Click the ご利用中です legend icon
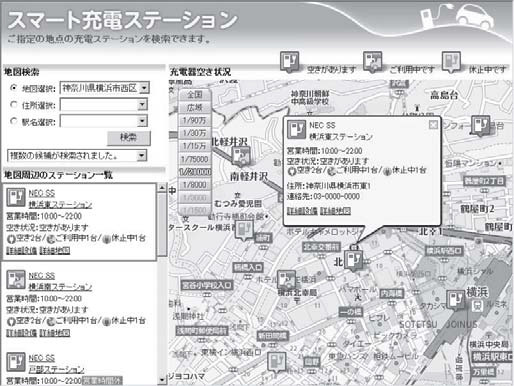The width and height of the screenshot is (514, 386). (372, 62)
